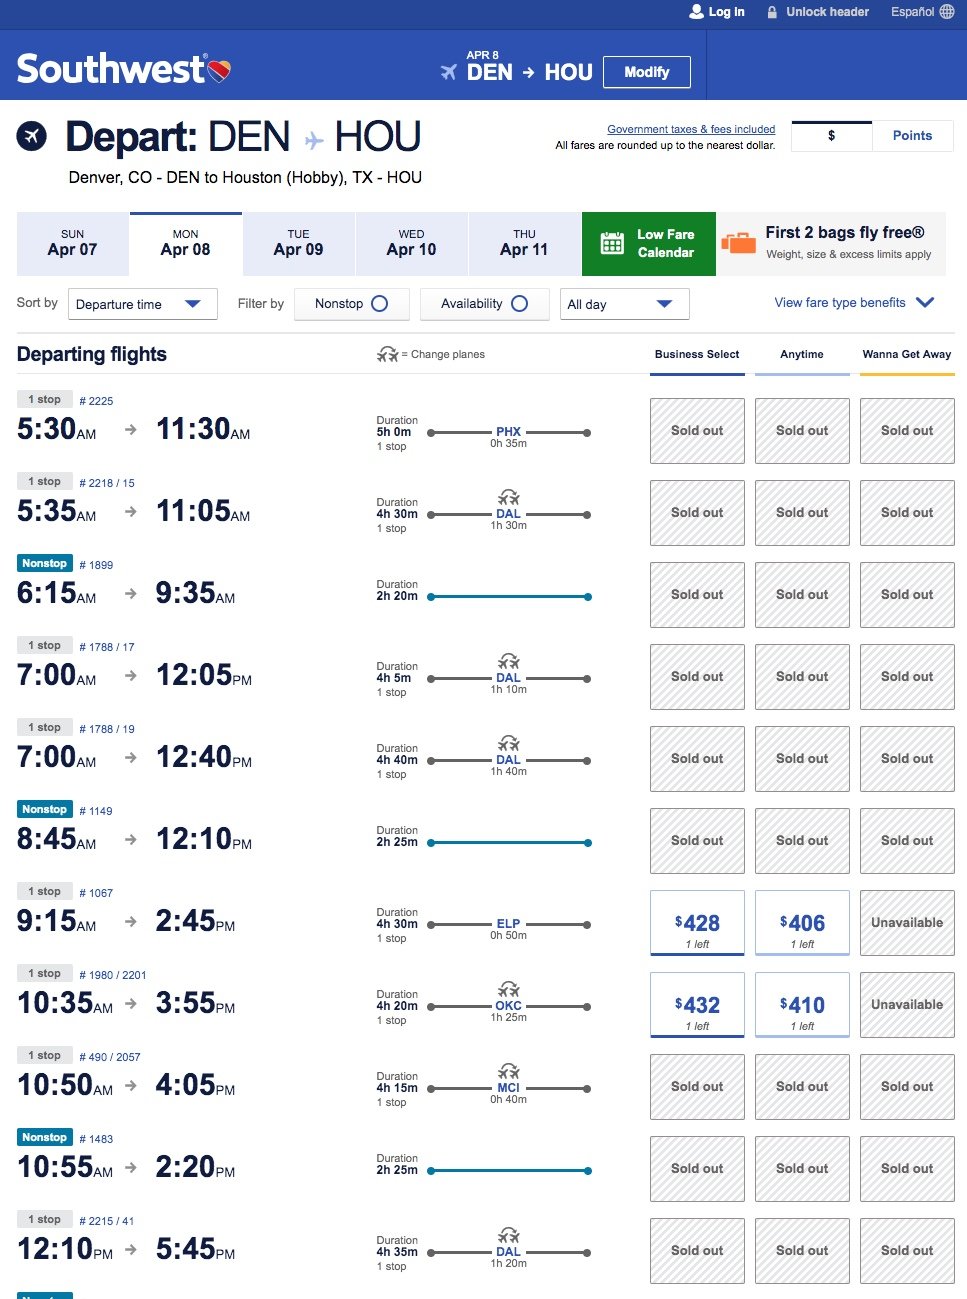Click the Southwest heart logo

pyautogui.click(x=220, y=70)
